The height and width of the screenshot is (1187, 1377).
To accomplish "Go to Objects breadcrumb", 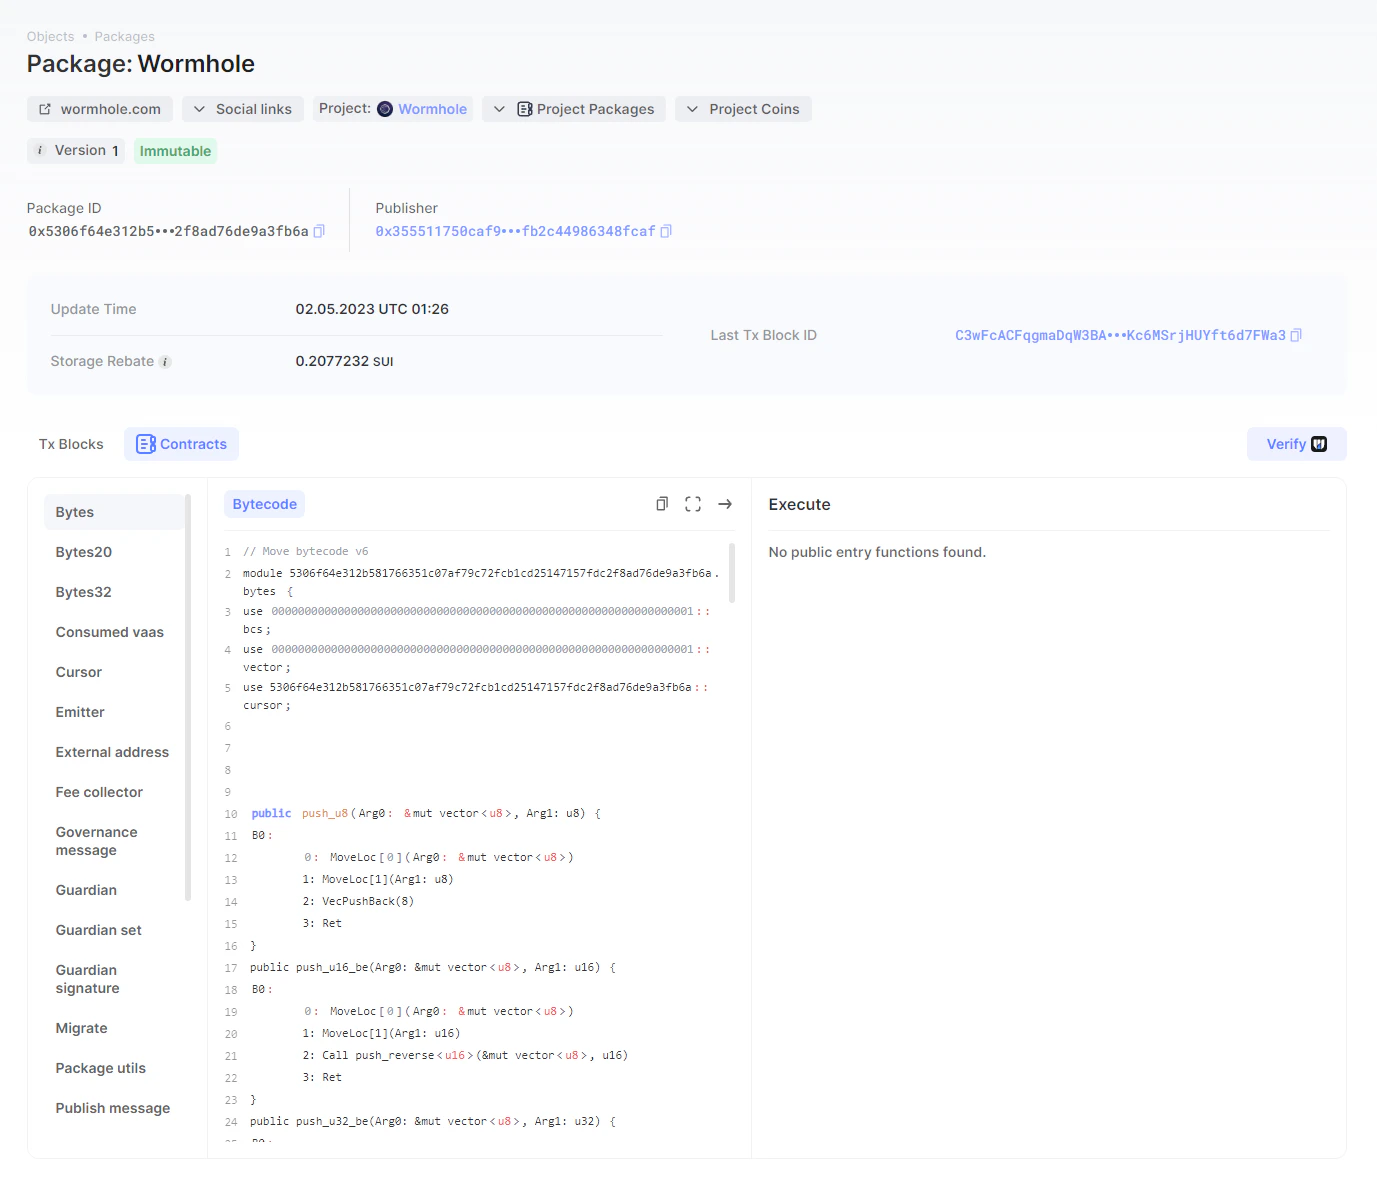I will (x=51, y=37).
